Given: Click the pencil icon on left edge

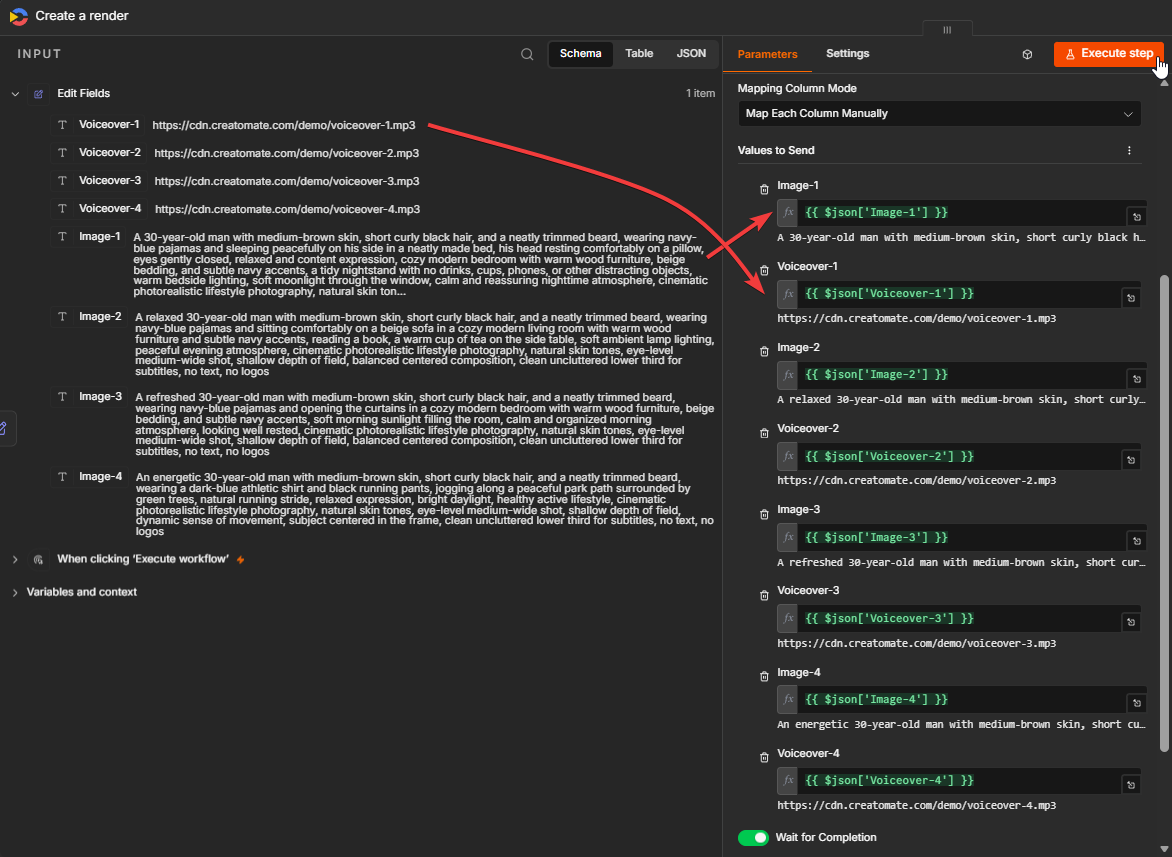Looking at the screenshot, I should [x=4, y=428].
